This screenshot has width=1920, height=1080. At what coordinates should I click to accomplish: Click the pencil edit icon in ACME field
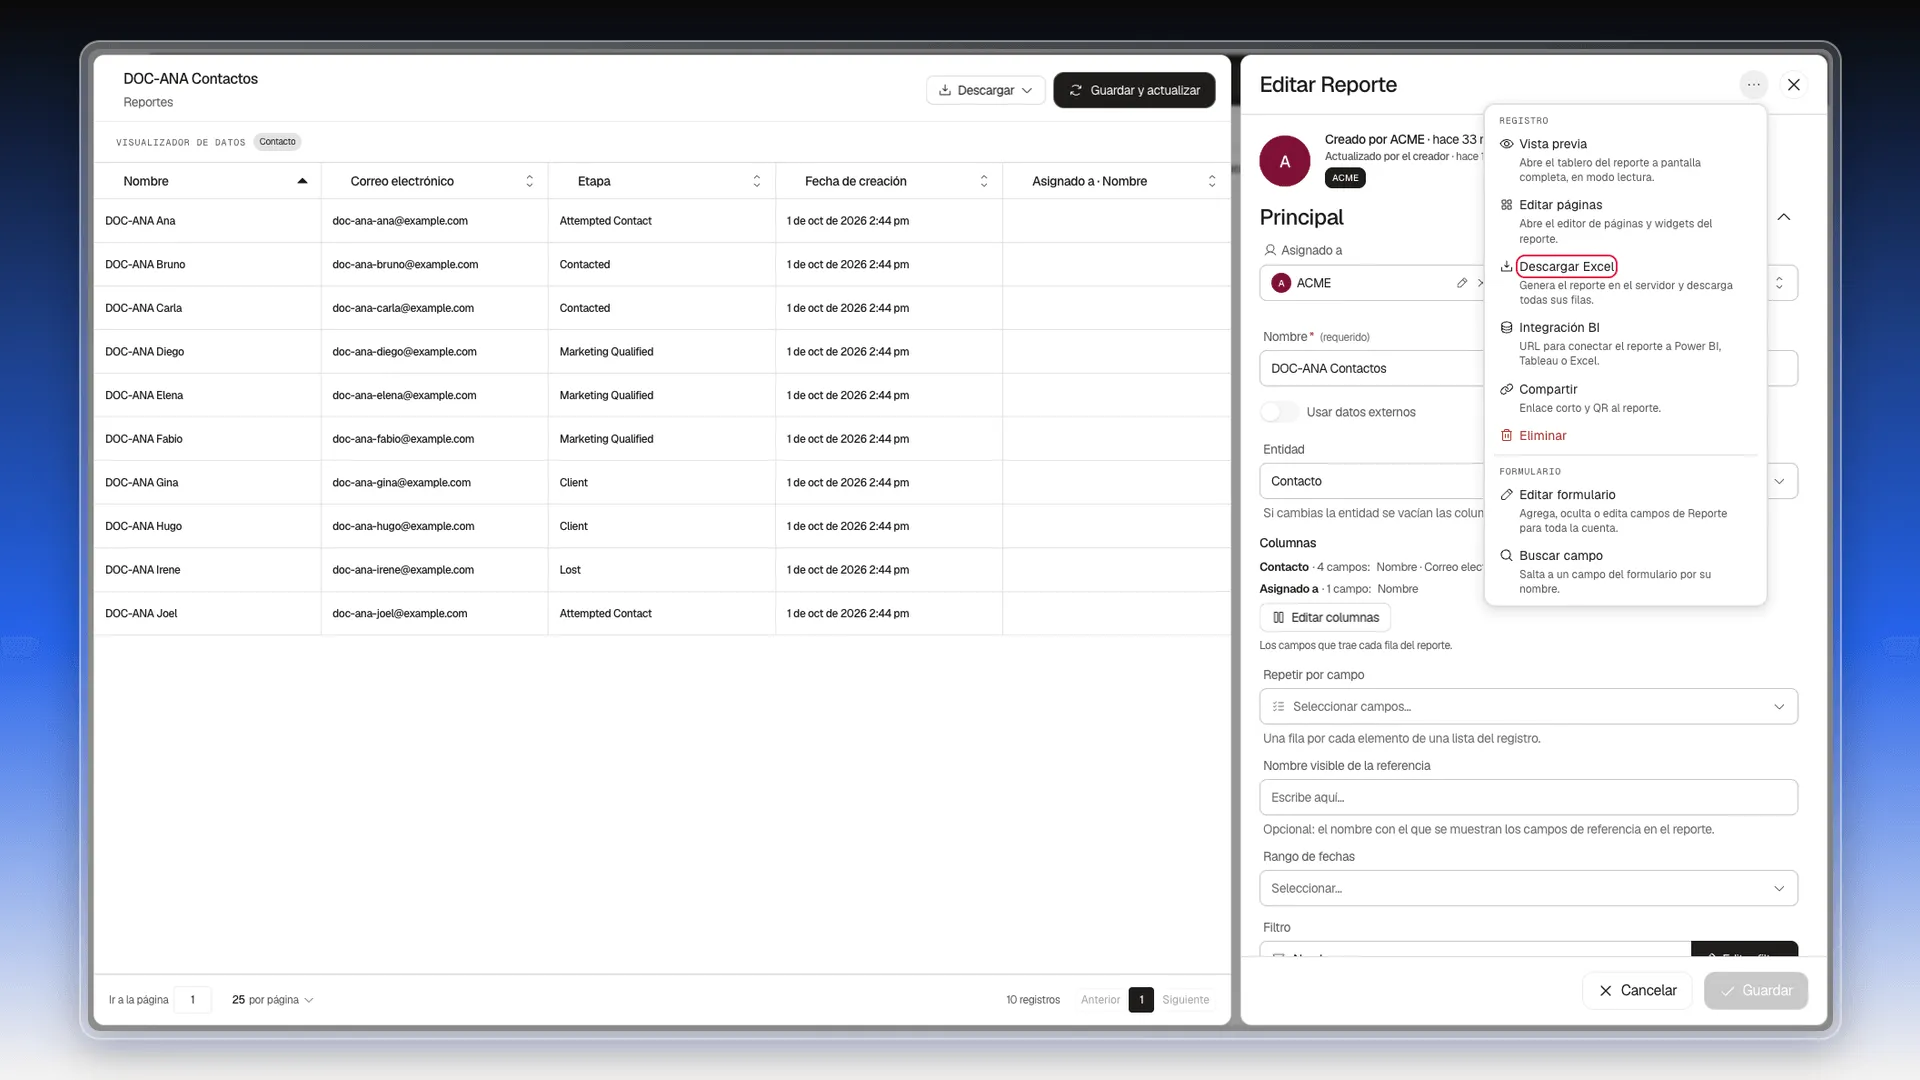(1462, 283)
